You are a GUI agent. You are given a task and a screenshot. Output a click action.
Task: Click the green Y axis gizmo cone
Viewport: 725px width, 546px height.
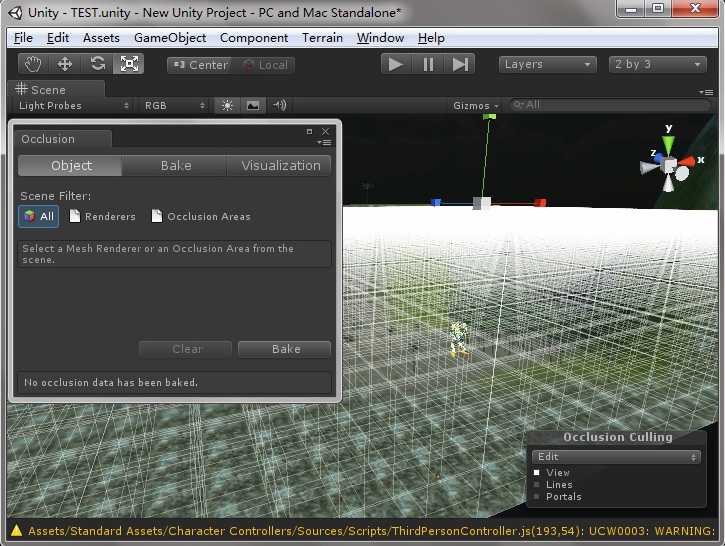coord(668,145)
